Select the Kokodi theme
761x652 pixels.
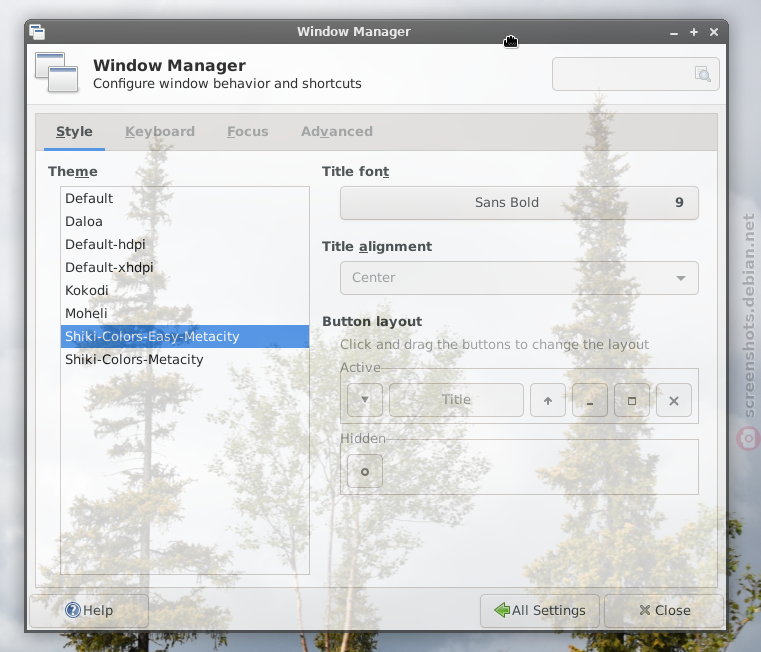tap(184, 290)
